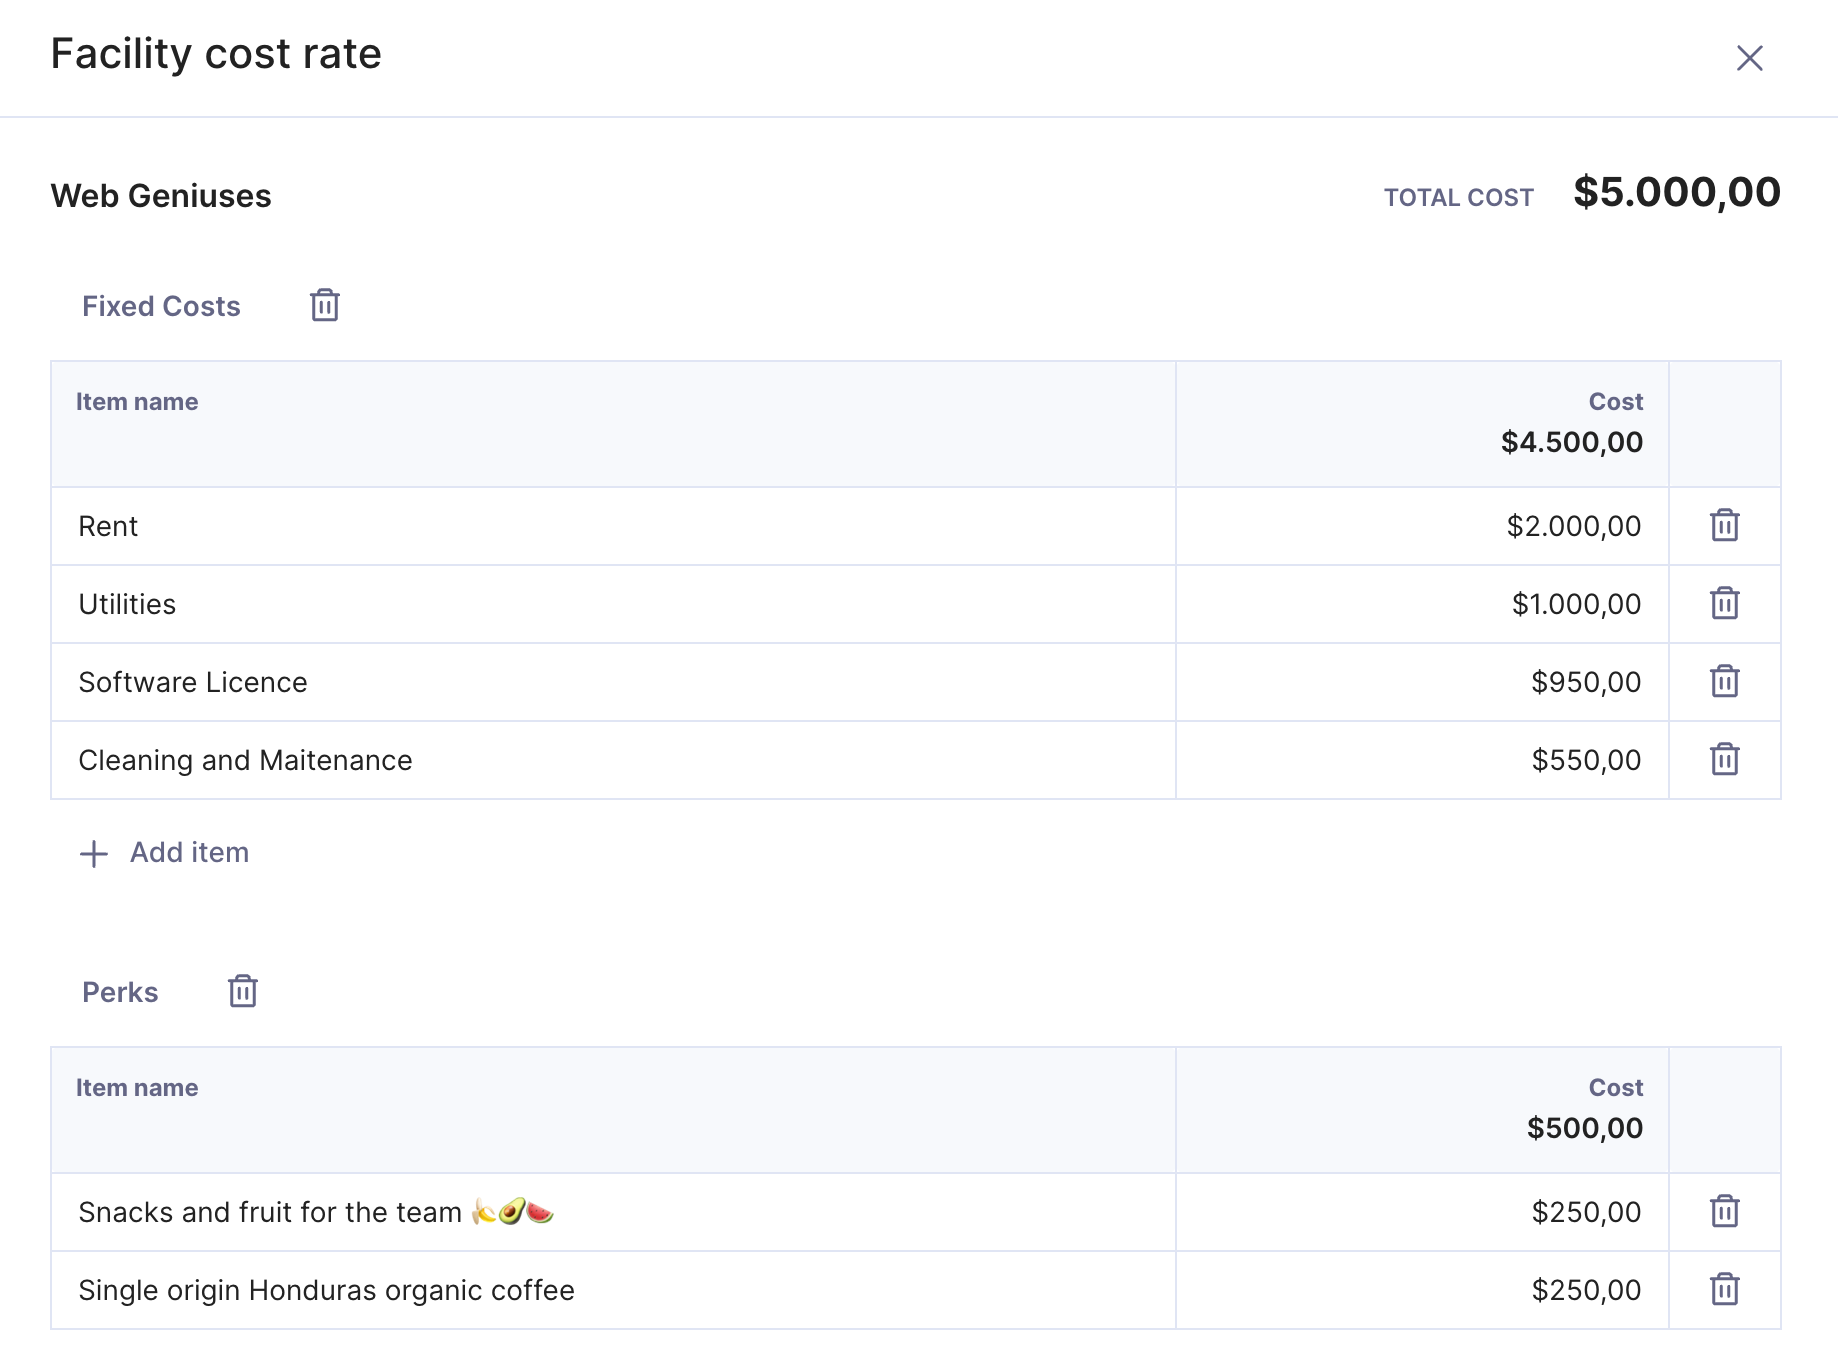Delete the Honduras organic coffee item

pyautogui.click(x=1725, y=1289)
